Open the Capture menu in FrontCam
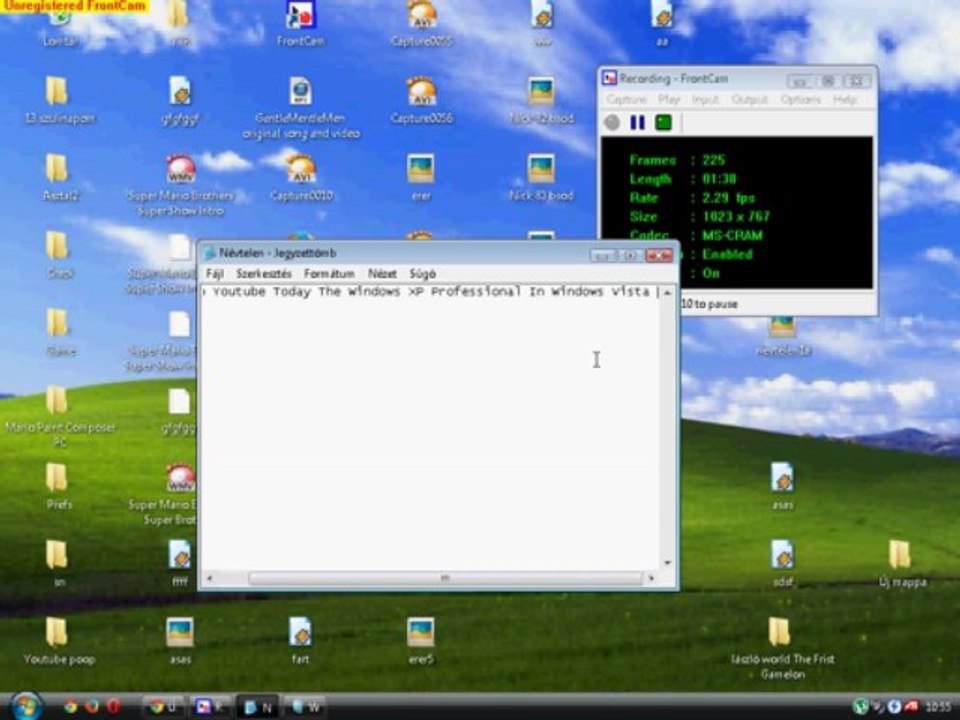The height and width of the screenshot is (720, 960). pos(626,99)
